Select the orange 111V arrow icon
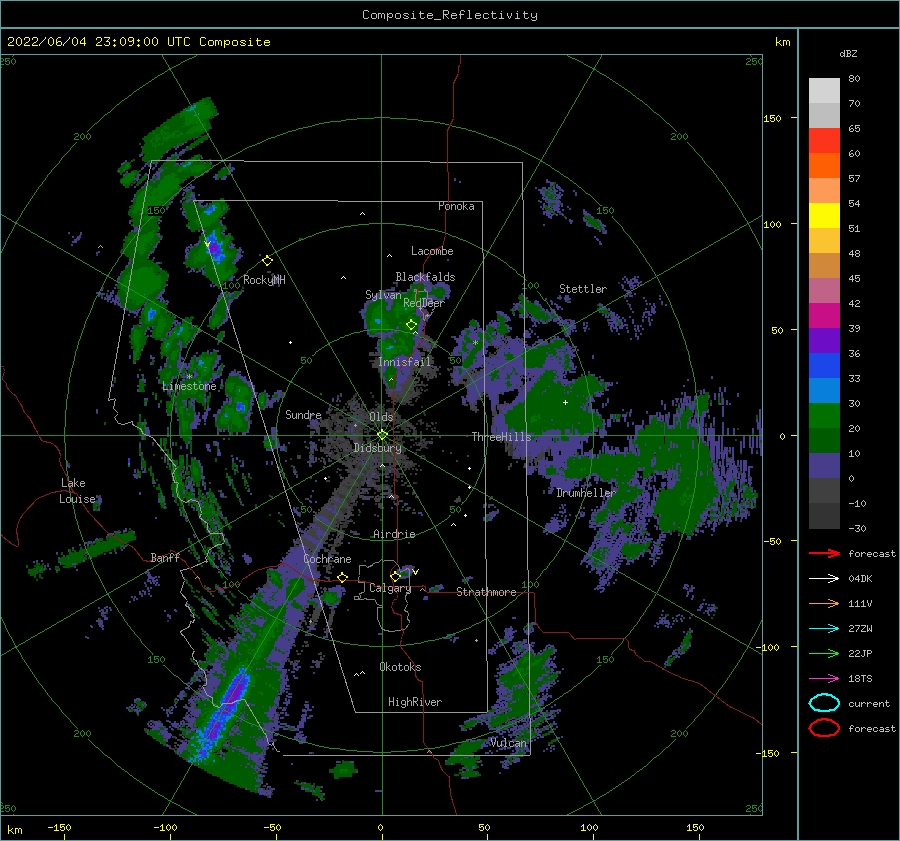 [824, 603]
